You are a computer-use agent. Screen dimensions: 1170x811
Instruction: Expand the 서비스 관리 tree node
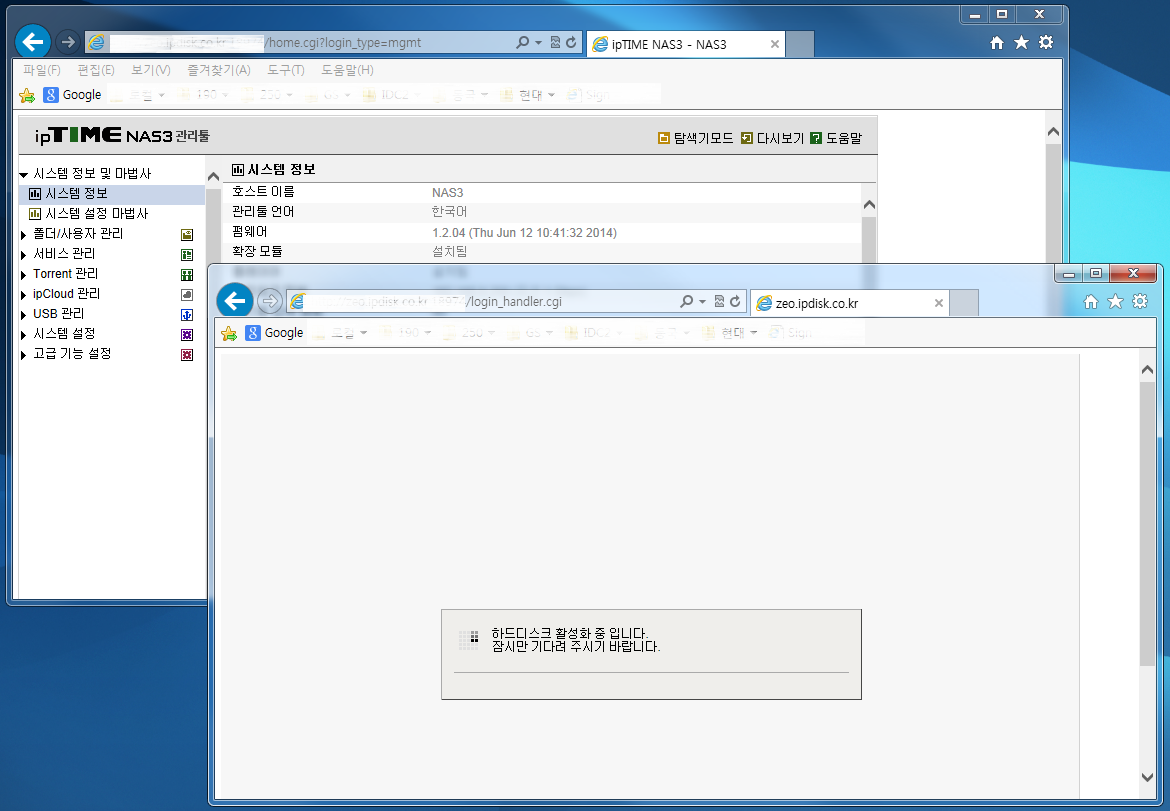point(24,255)
